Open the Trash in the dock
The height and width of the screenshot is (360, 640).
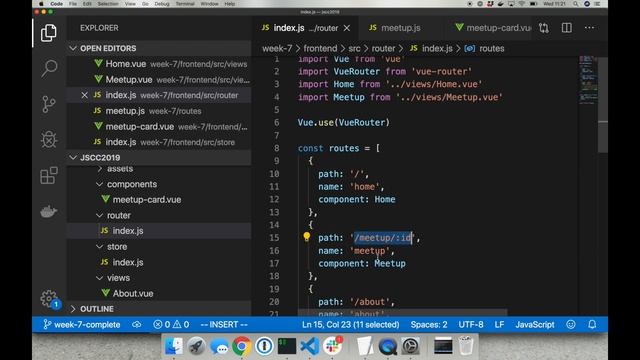coord(466,346)
